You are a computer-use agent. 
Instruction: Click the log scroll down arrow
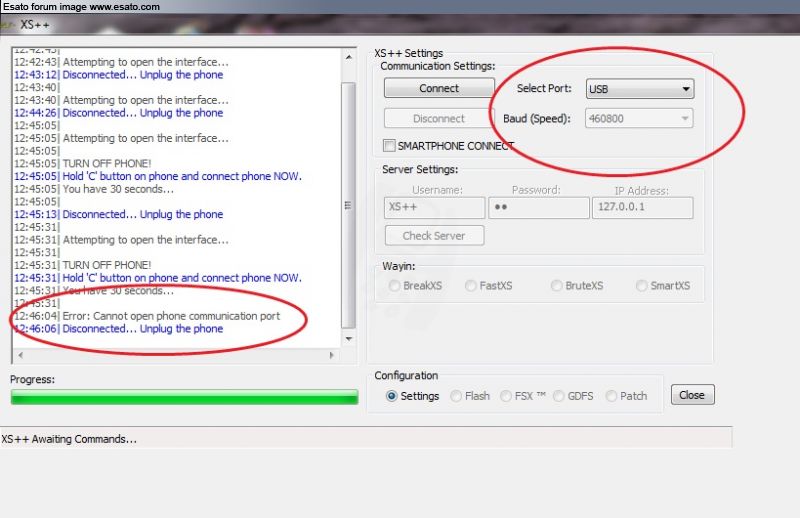(348, 339)
